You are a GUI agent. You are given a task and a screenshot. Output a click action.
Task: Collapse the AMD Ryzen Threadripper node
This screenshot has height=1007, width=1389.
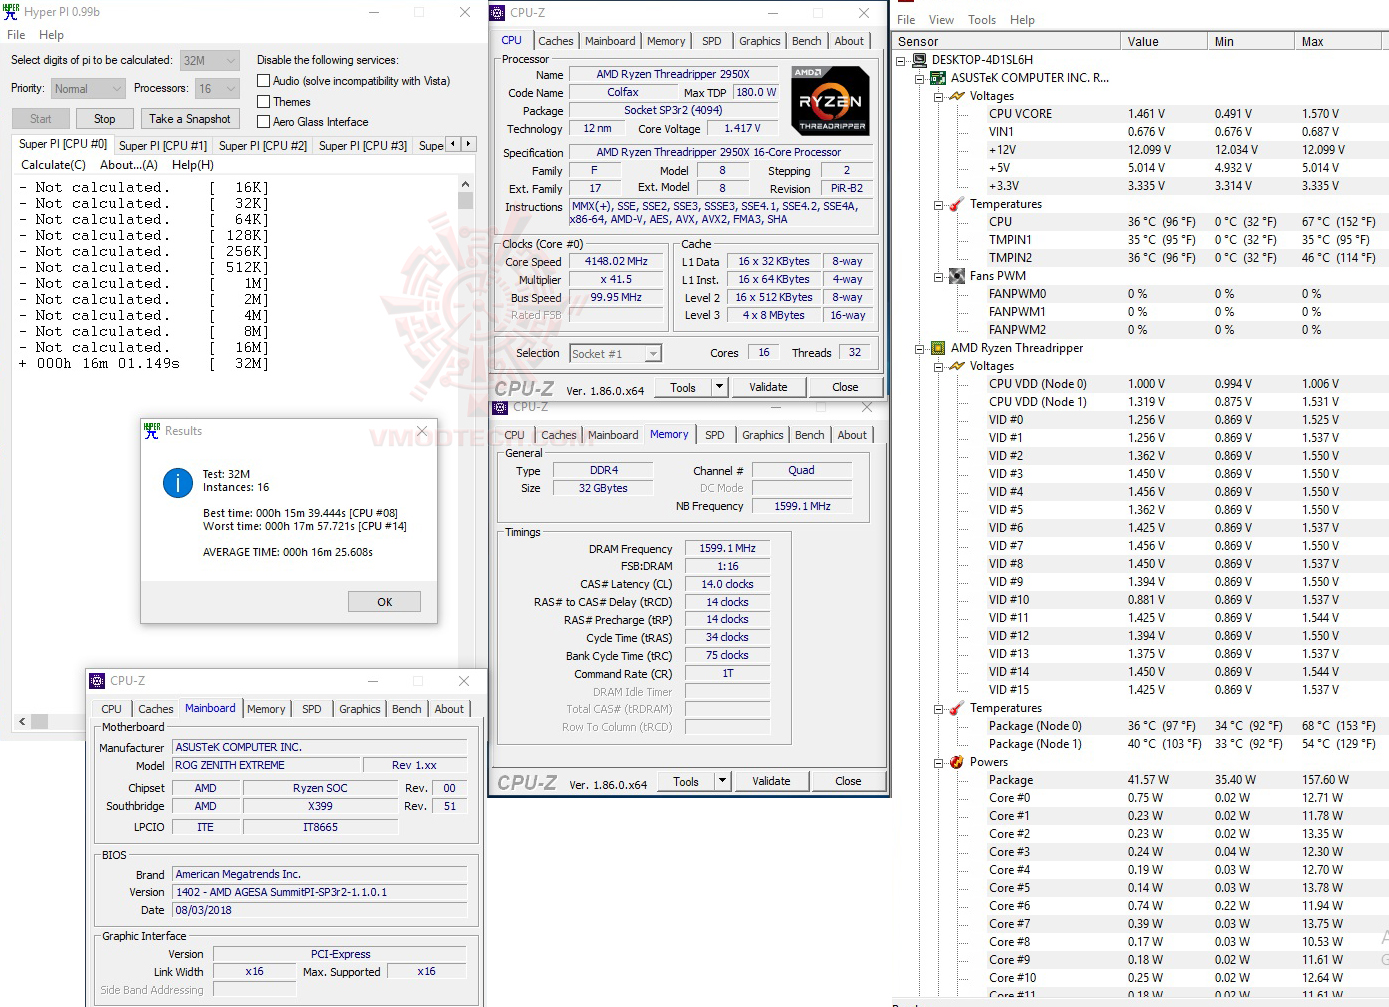(920, 348)
